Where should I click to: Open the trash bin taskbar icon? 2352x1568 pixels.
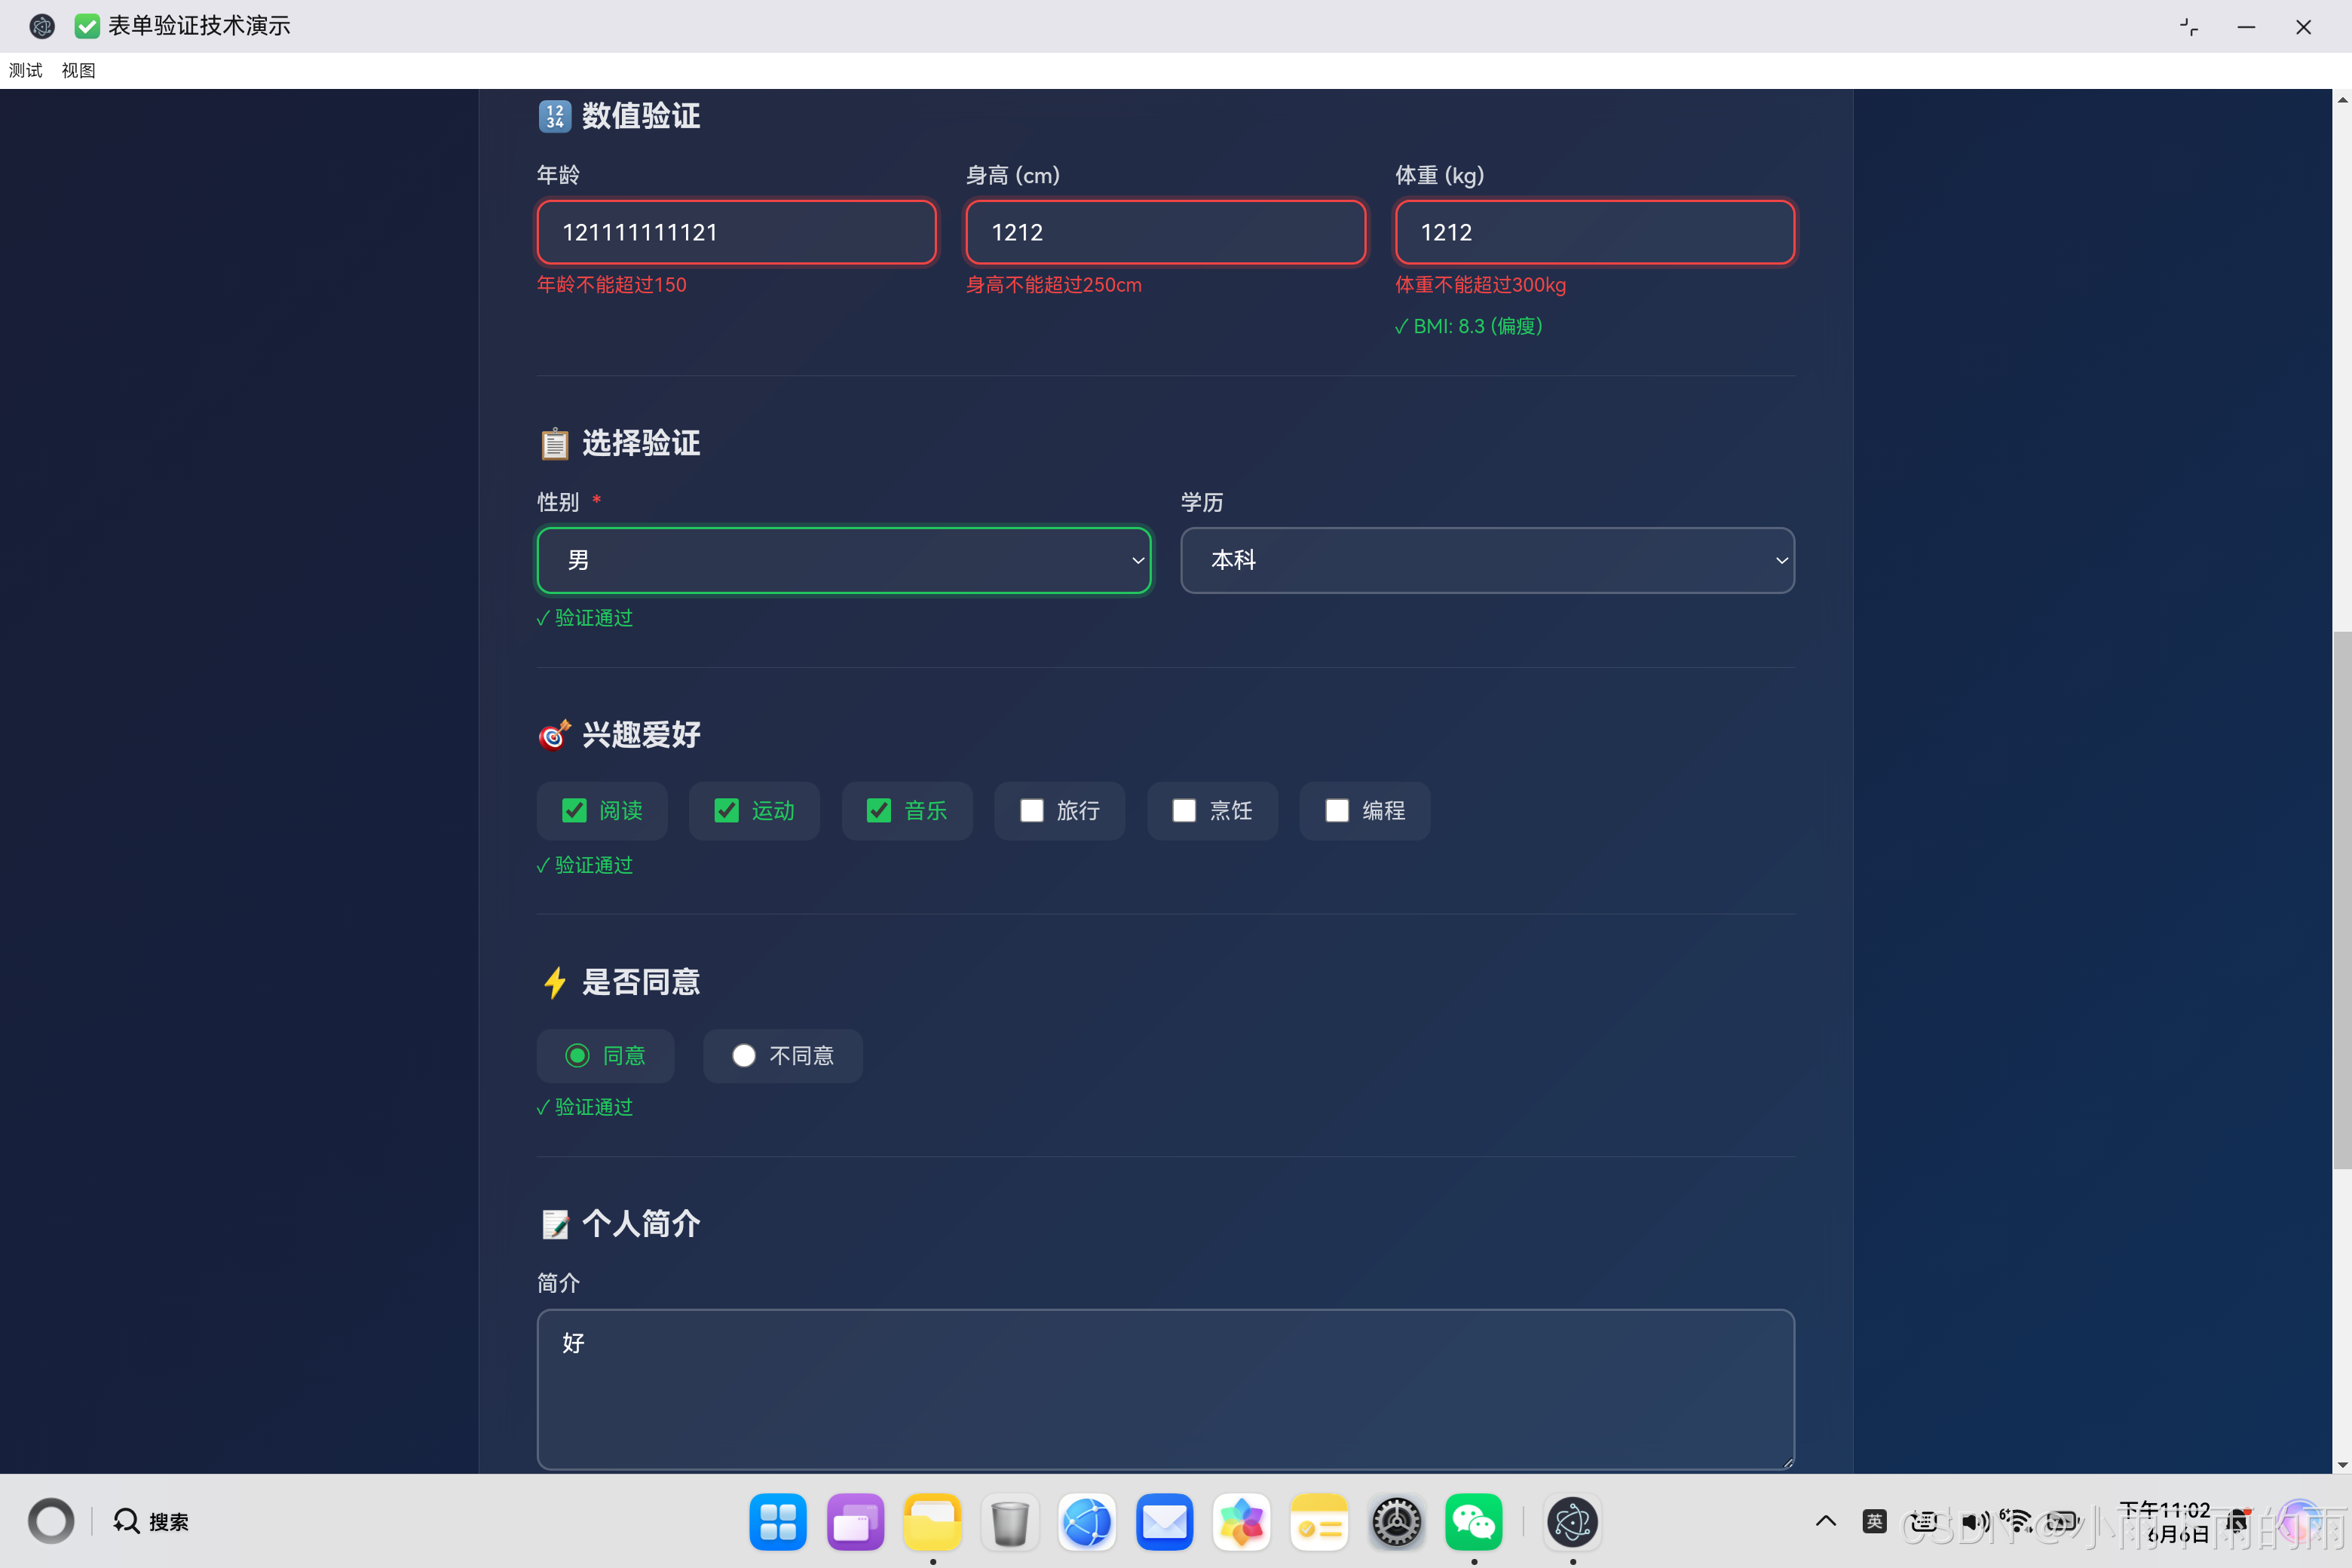click(x=1010, y=1521)
